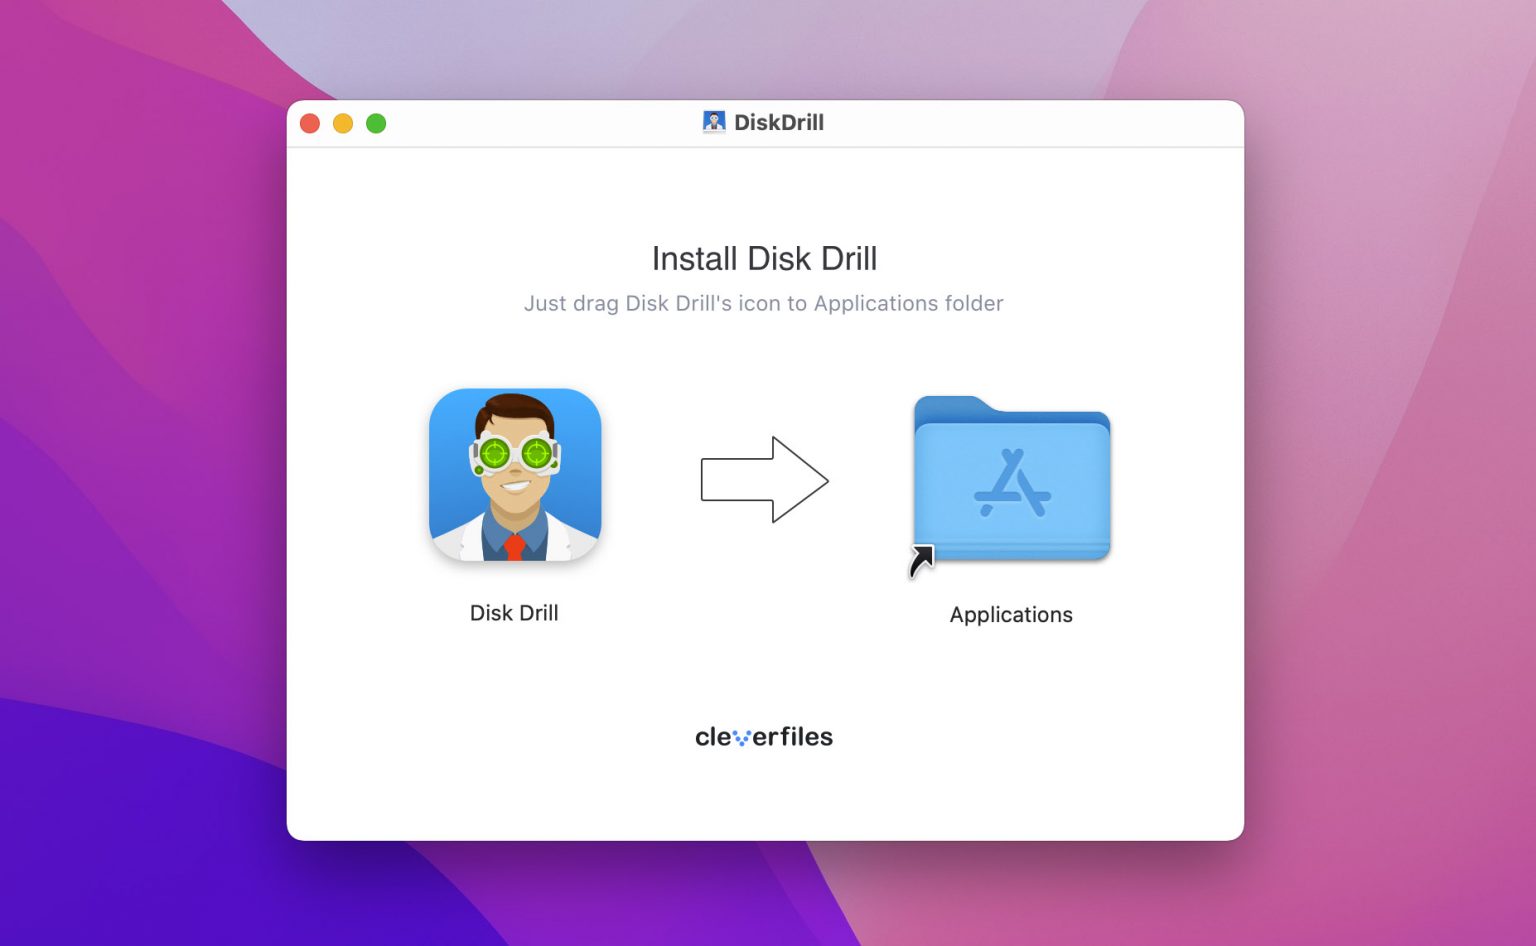Image resolution: width=1536 pixels, height=946 pixels.
Task: Select the doctor-with-goggles Disk Drill logo
Action: [x=515, y=474]
